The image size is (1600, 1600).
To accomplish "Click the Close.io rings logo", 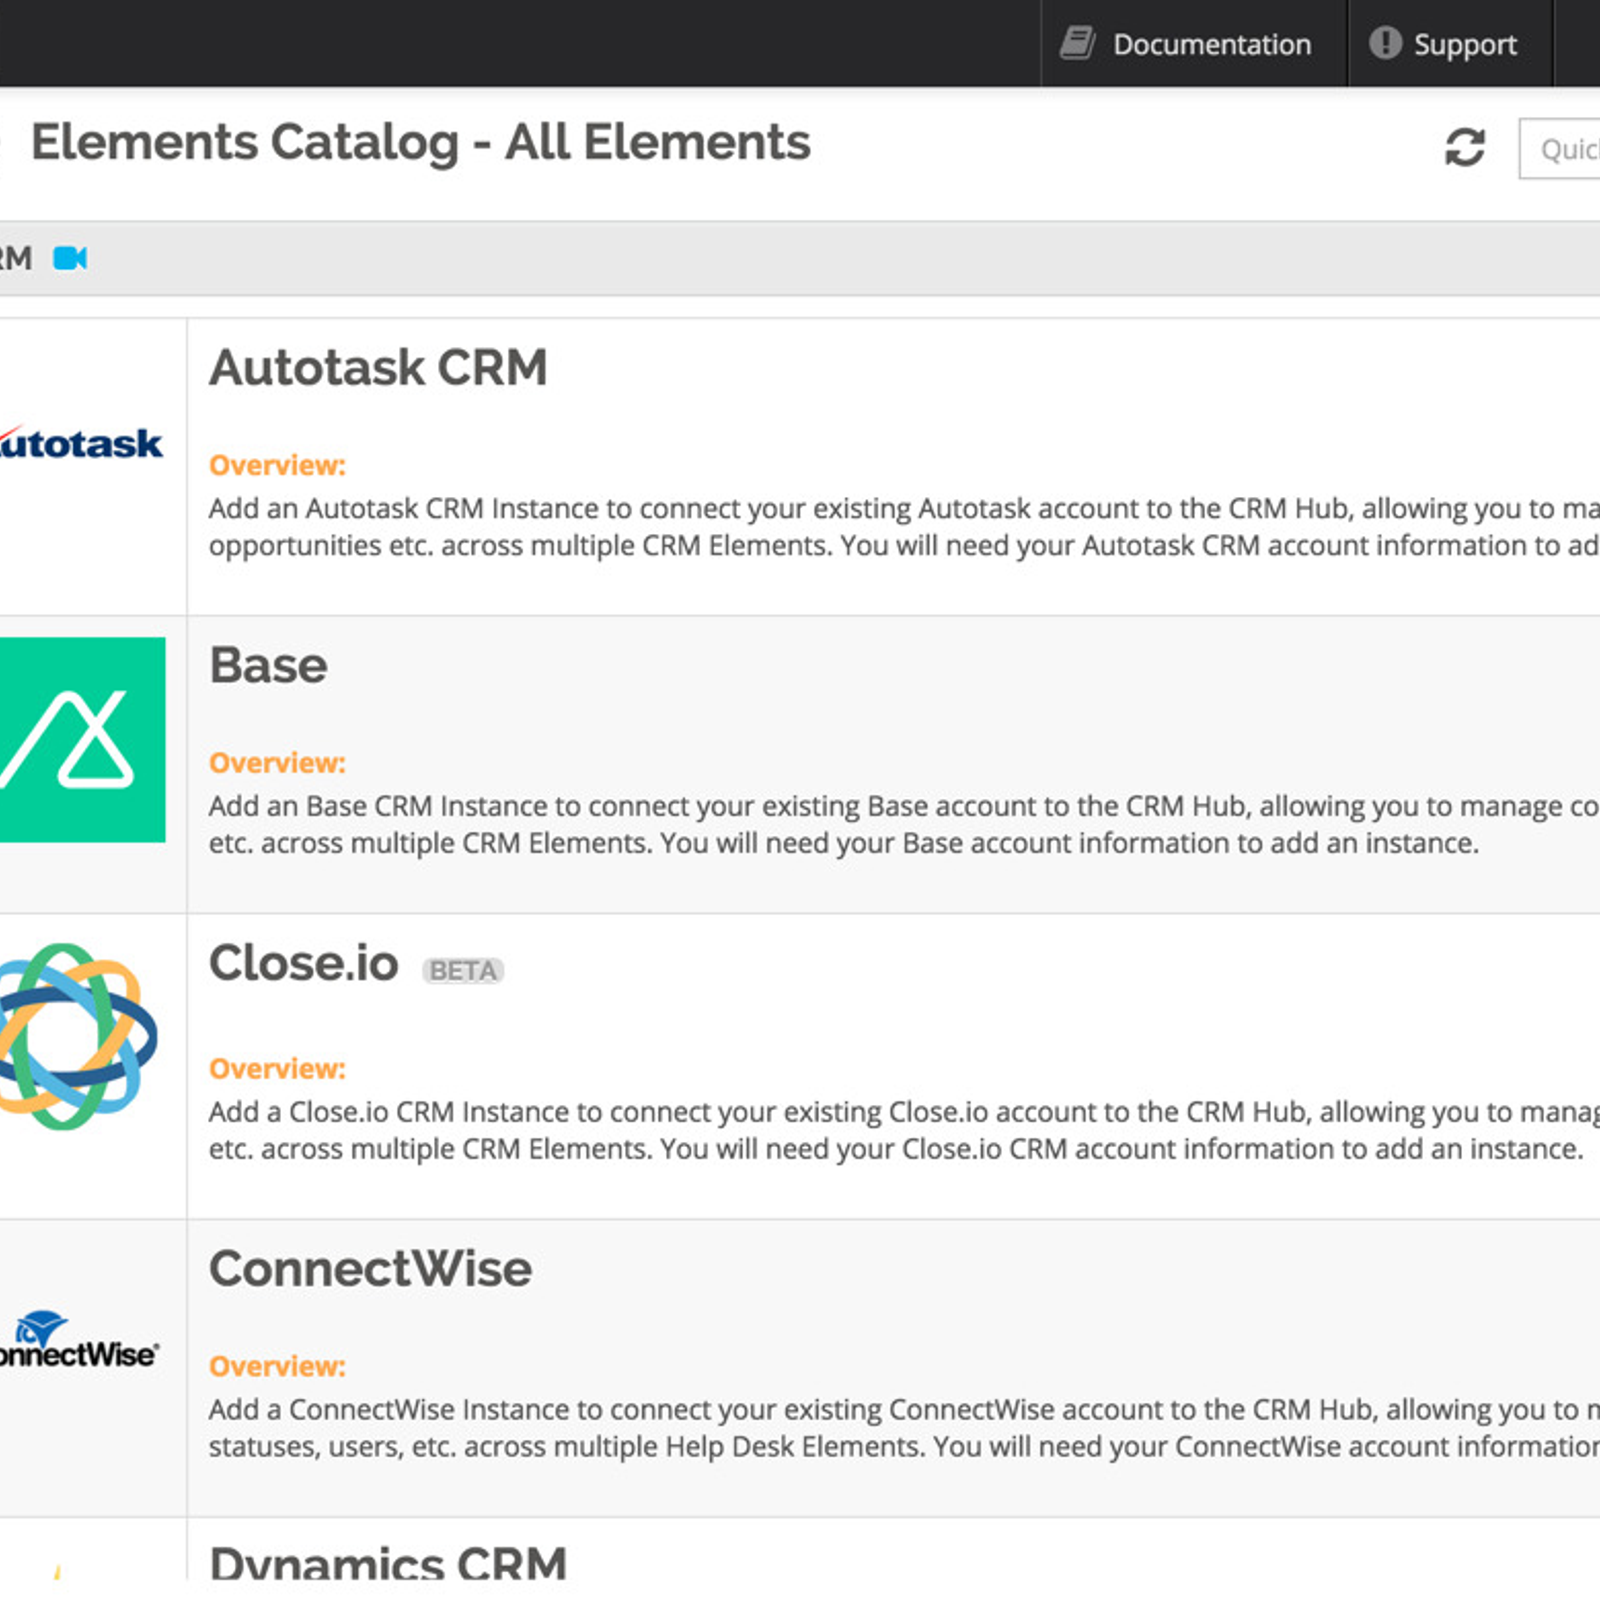I will coord(77,1036).
